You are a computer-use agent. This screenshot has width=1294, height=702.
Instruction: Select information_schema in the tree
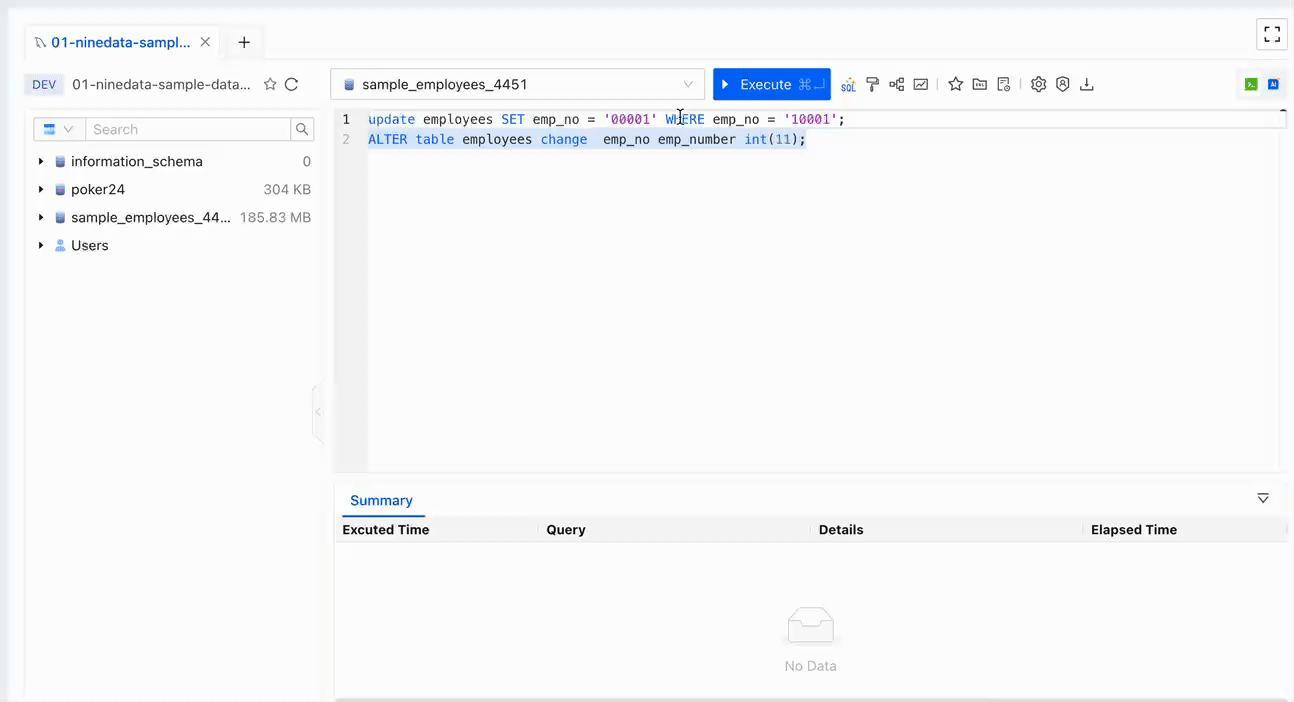137,162
